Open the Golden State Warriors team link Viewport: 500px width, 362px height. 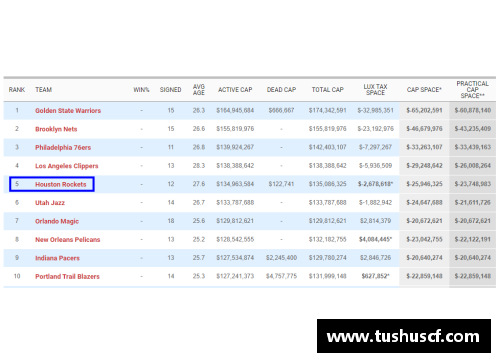[x=68, y=111]
